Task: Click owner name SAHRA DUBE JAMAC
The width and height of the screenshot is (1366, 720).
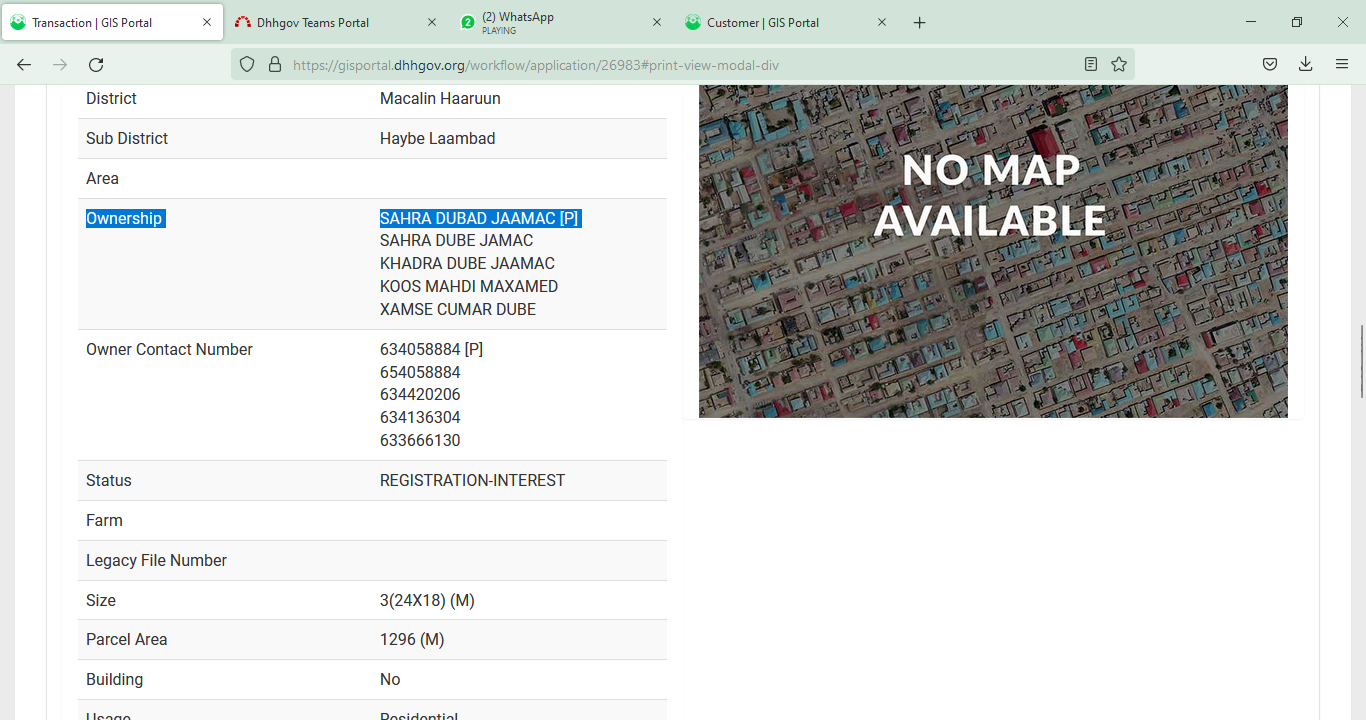Action: (x=456, y=241)
